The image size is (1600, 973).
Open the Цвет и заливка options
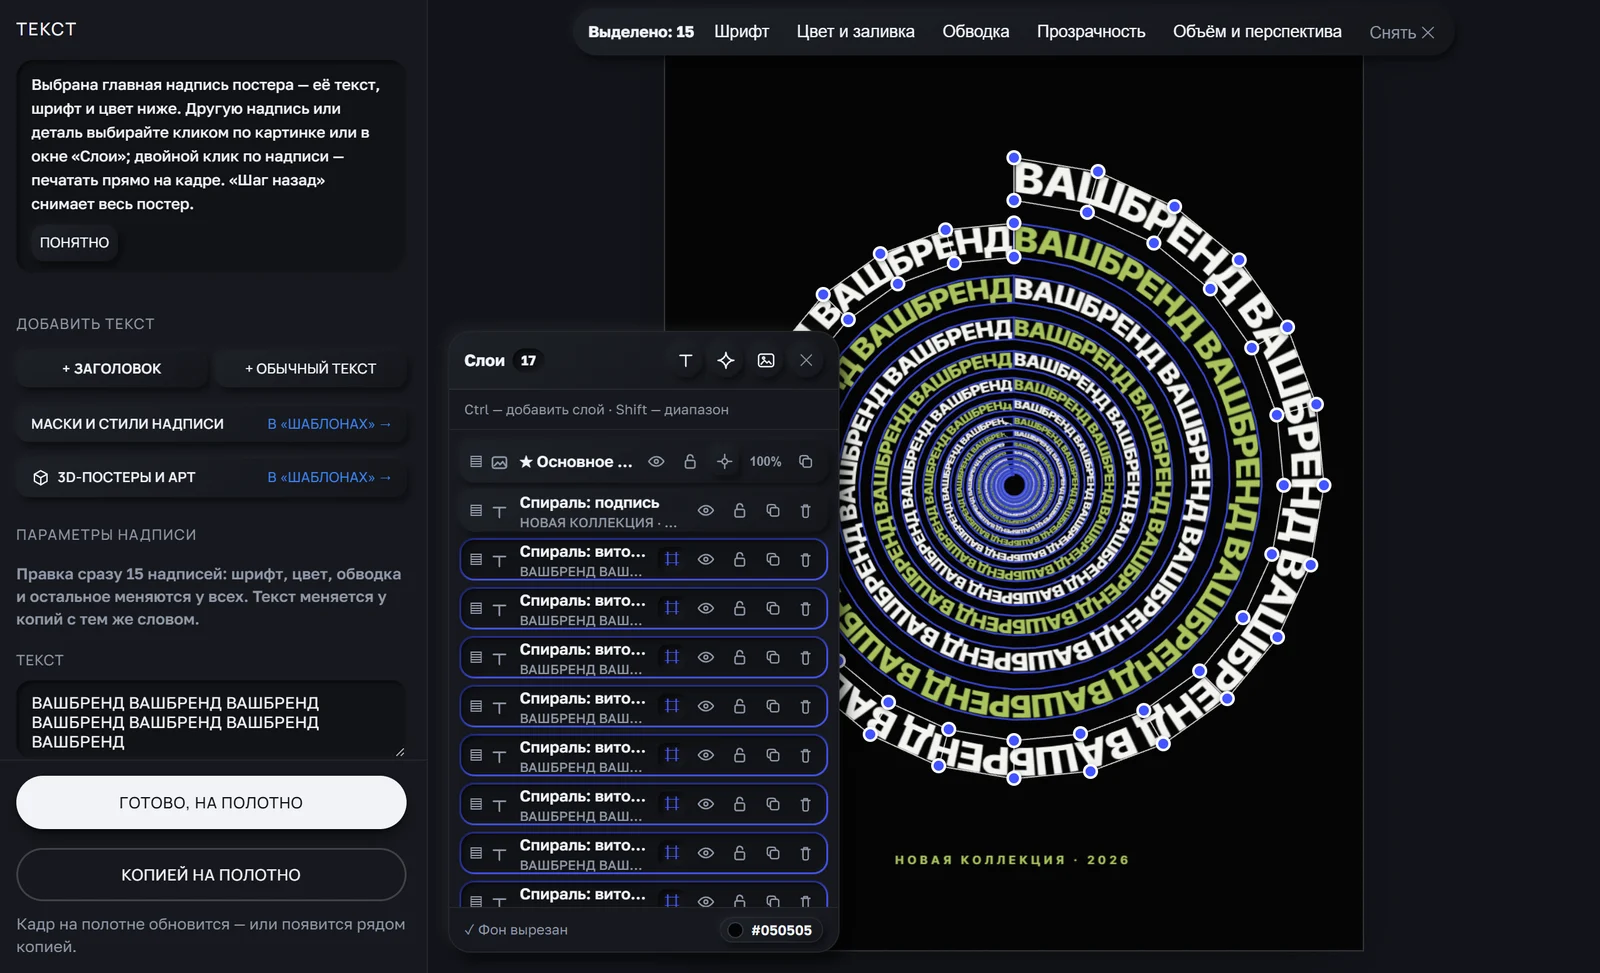click(x=856, y=32)
